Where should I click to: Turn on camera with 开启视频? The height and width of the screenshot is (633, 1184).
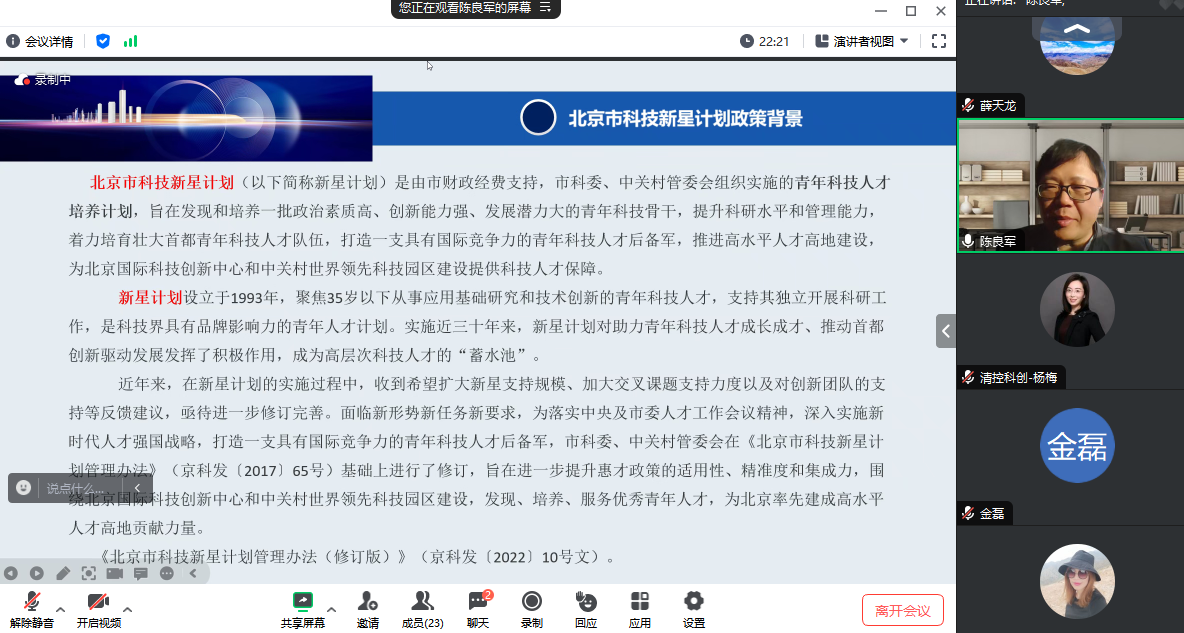click(98, 610)
